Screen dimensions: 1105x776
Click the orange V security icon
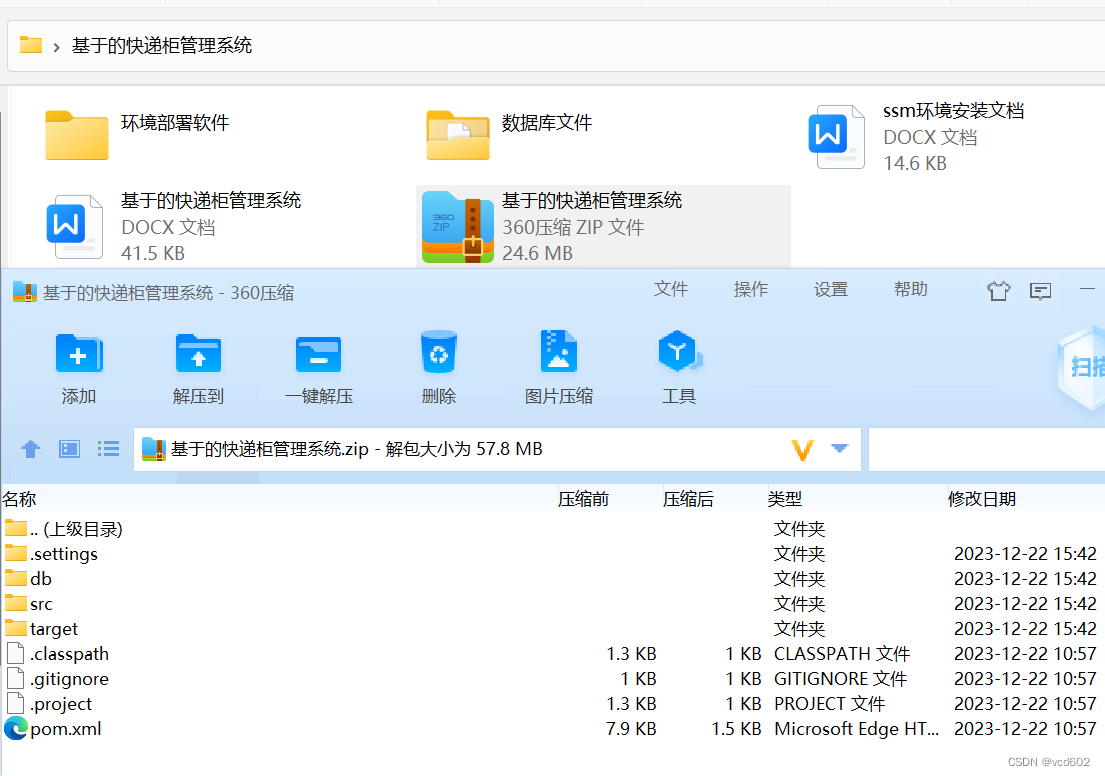803,450
